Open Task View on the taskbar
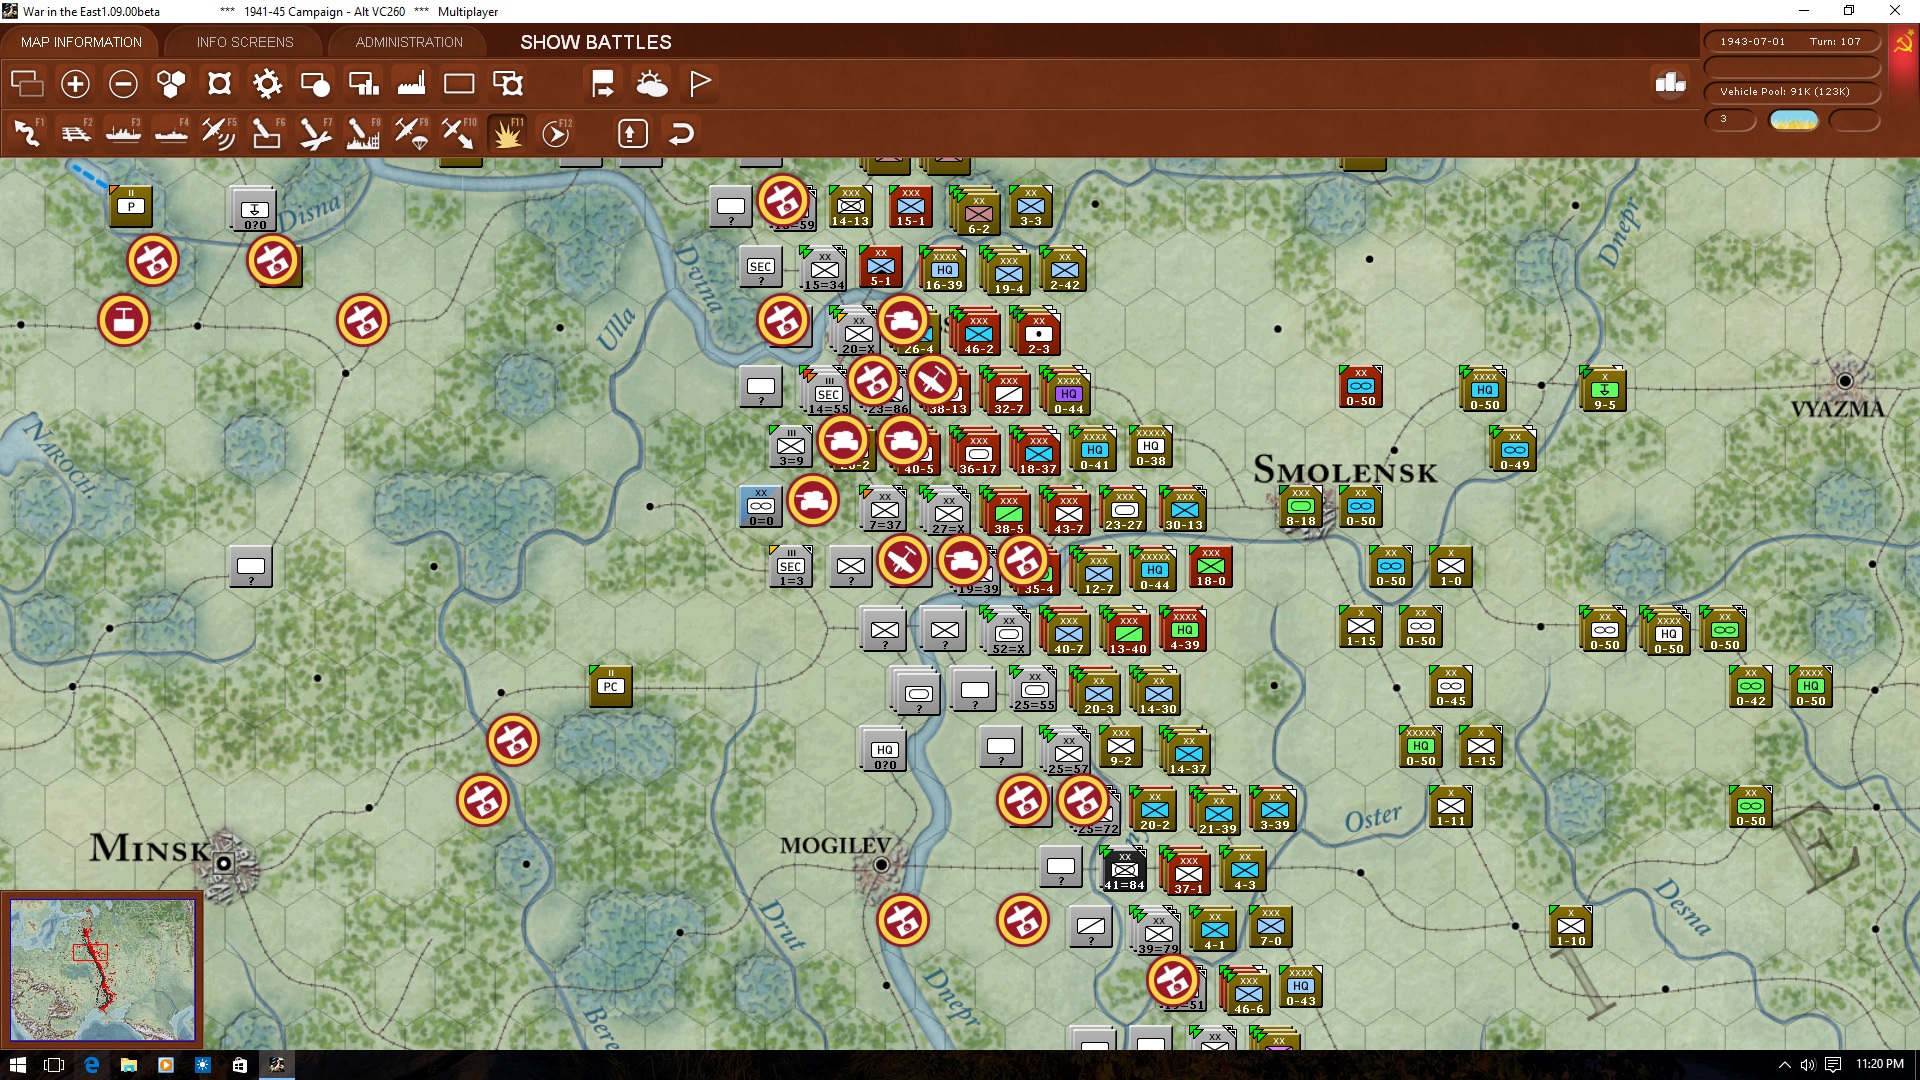The image size is (1920, 1080). point(55,1065)
